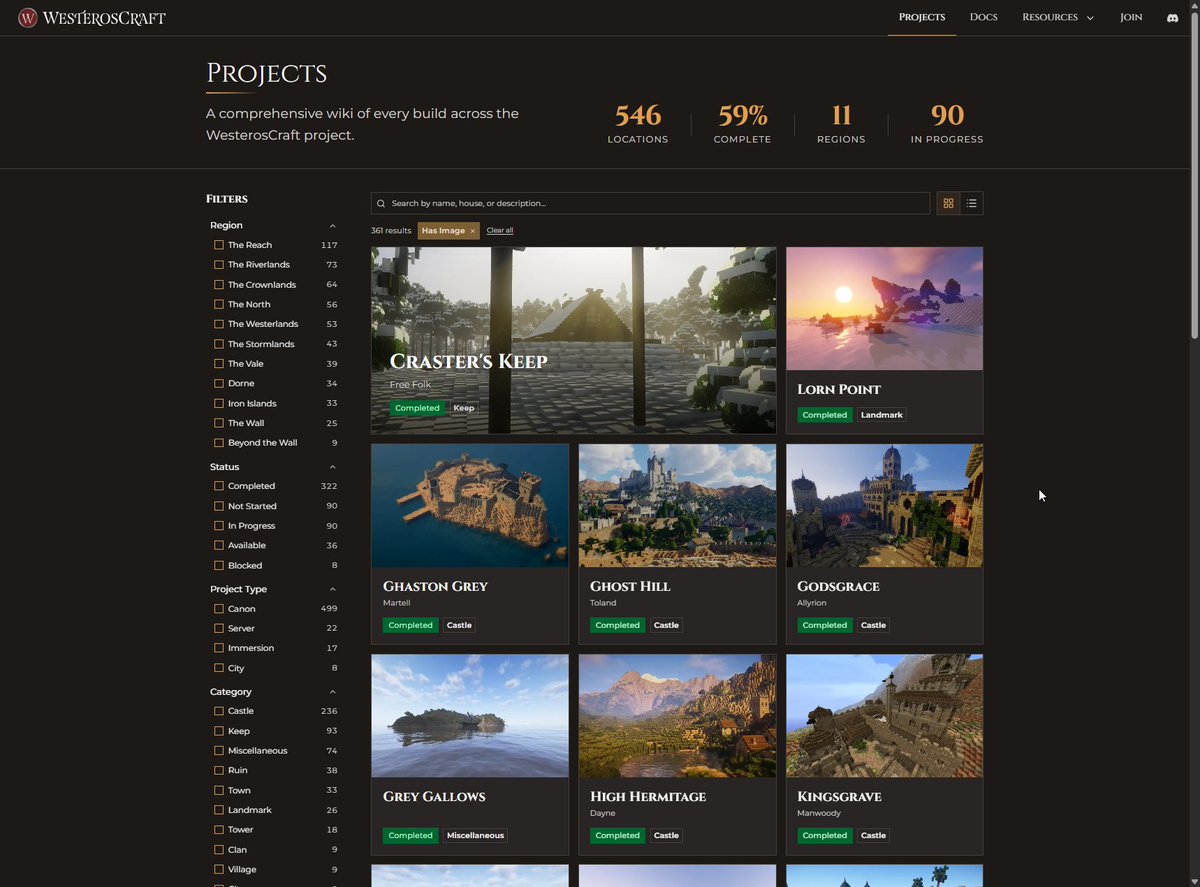1200x887 pixels.
Task: Select Dorne region checkbox
Action: tap(219, 383)
